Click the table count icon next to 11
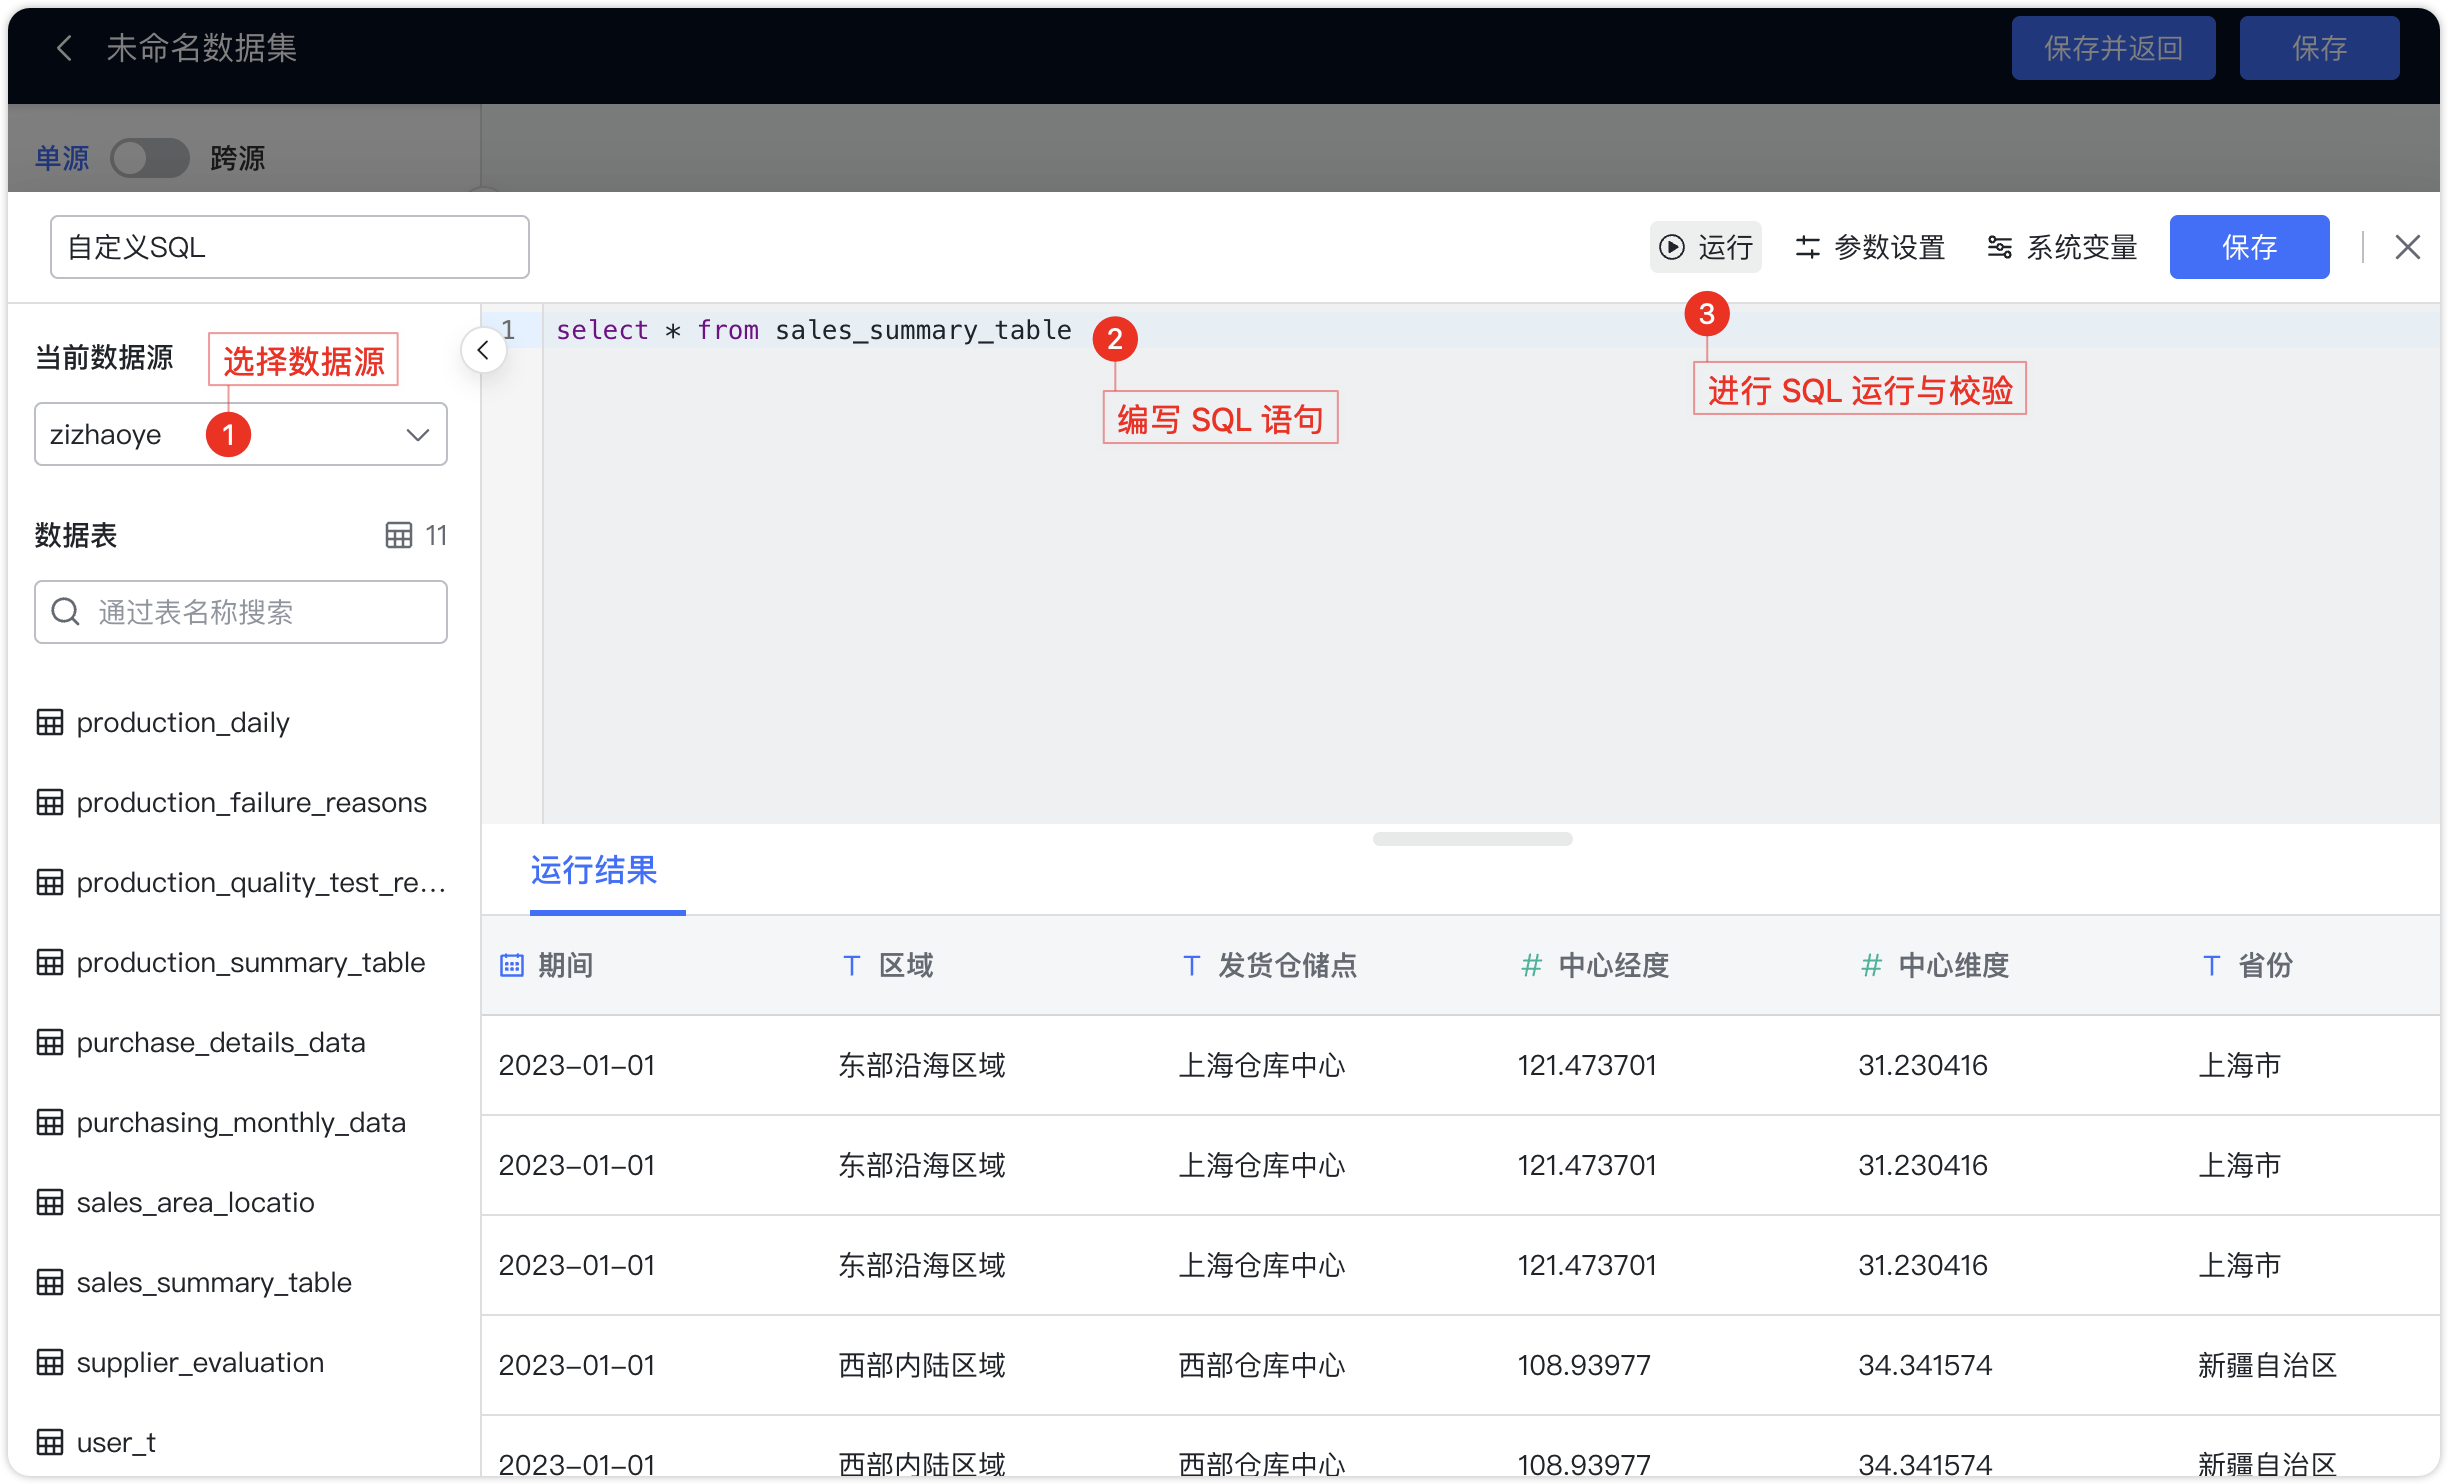This screenshot has height=1484, width=2448. tap(399, 535)
